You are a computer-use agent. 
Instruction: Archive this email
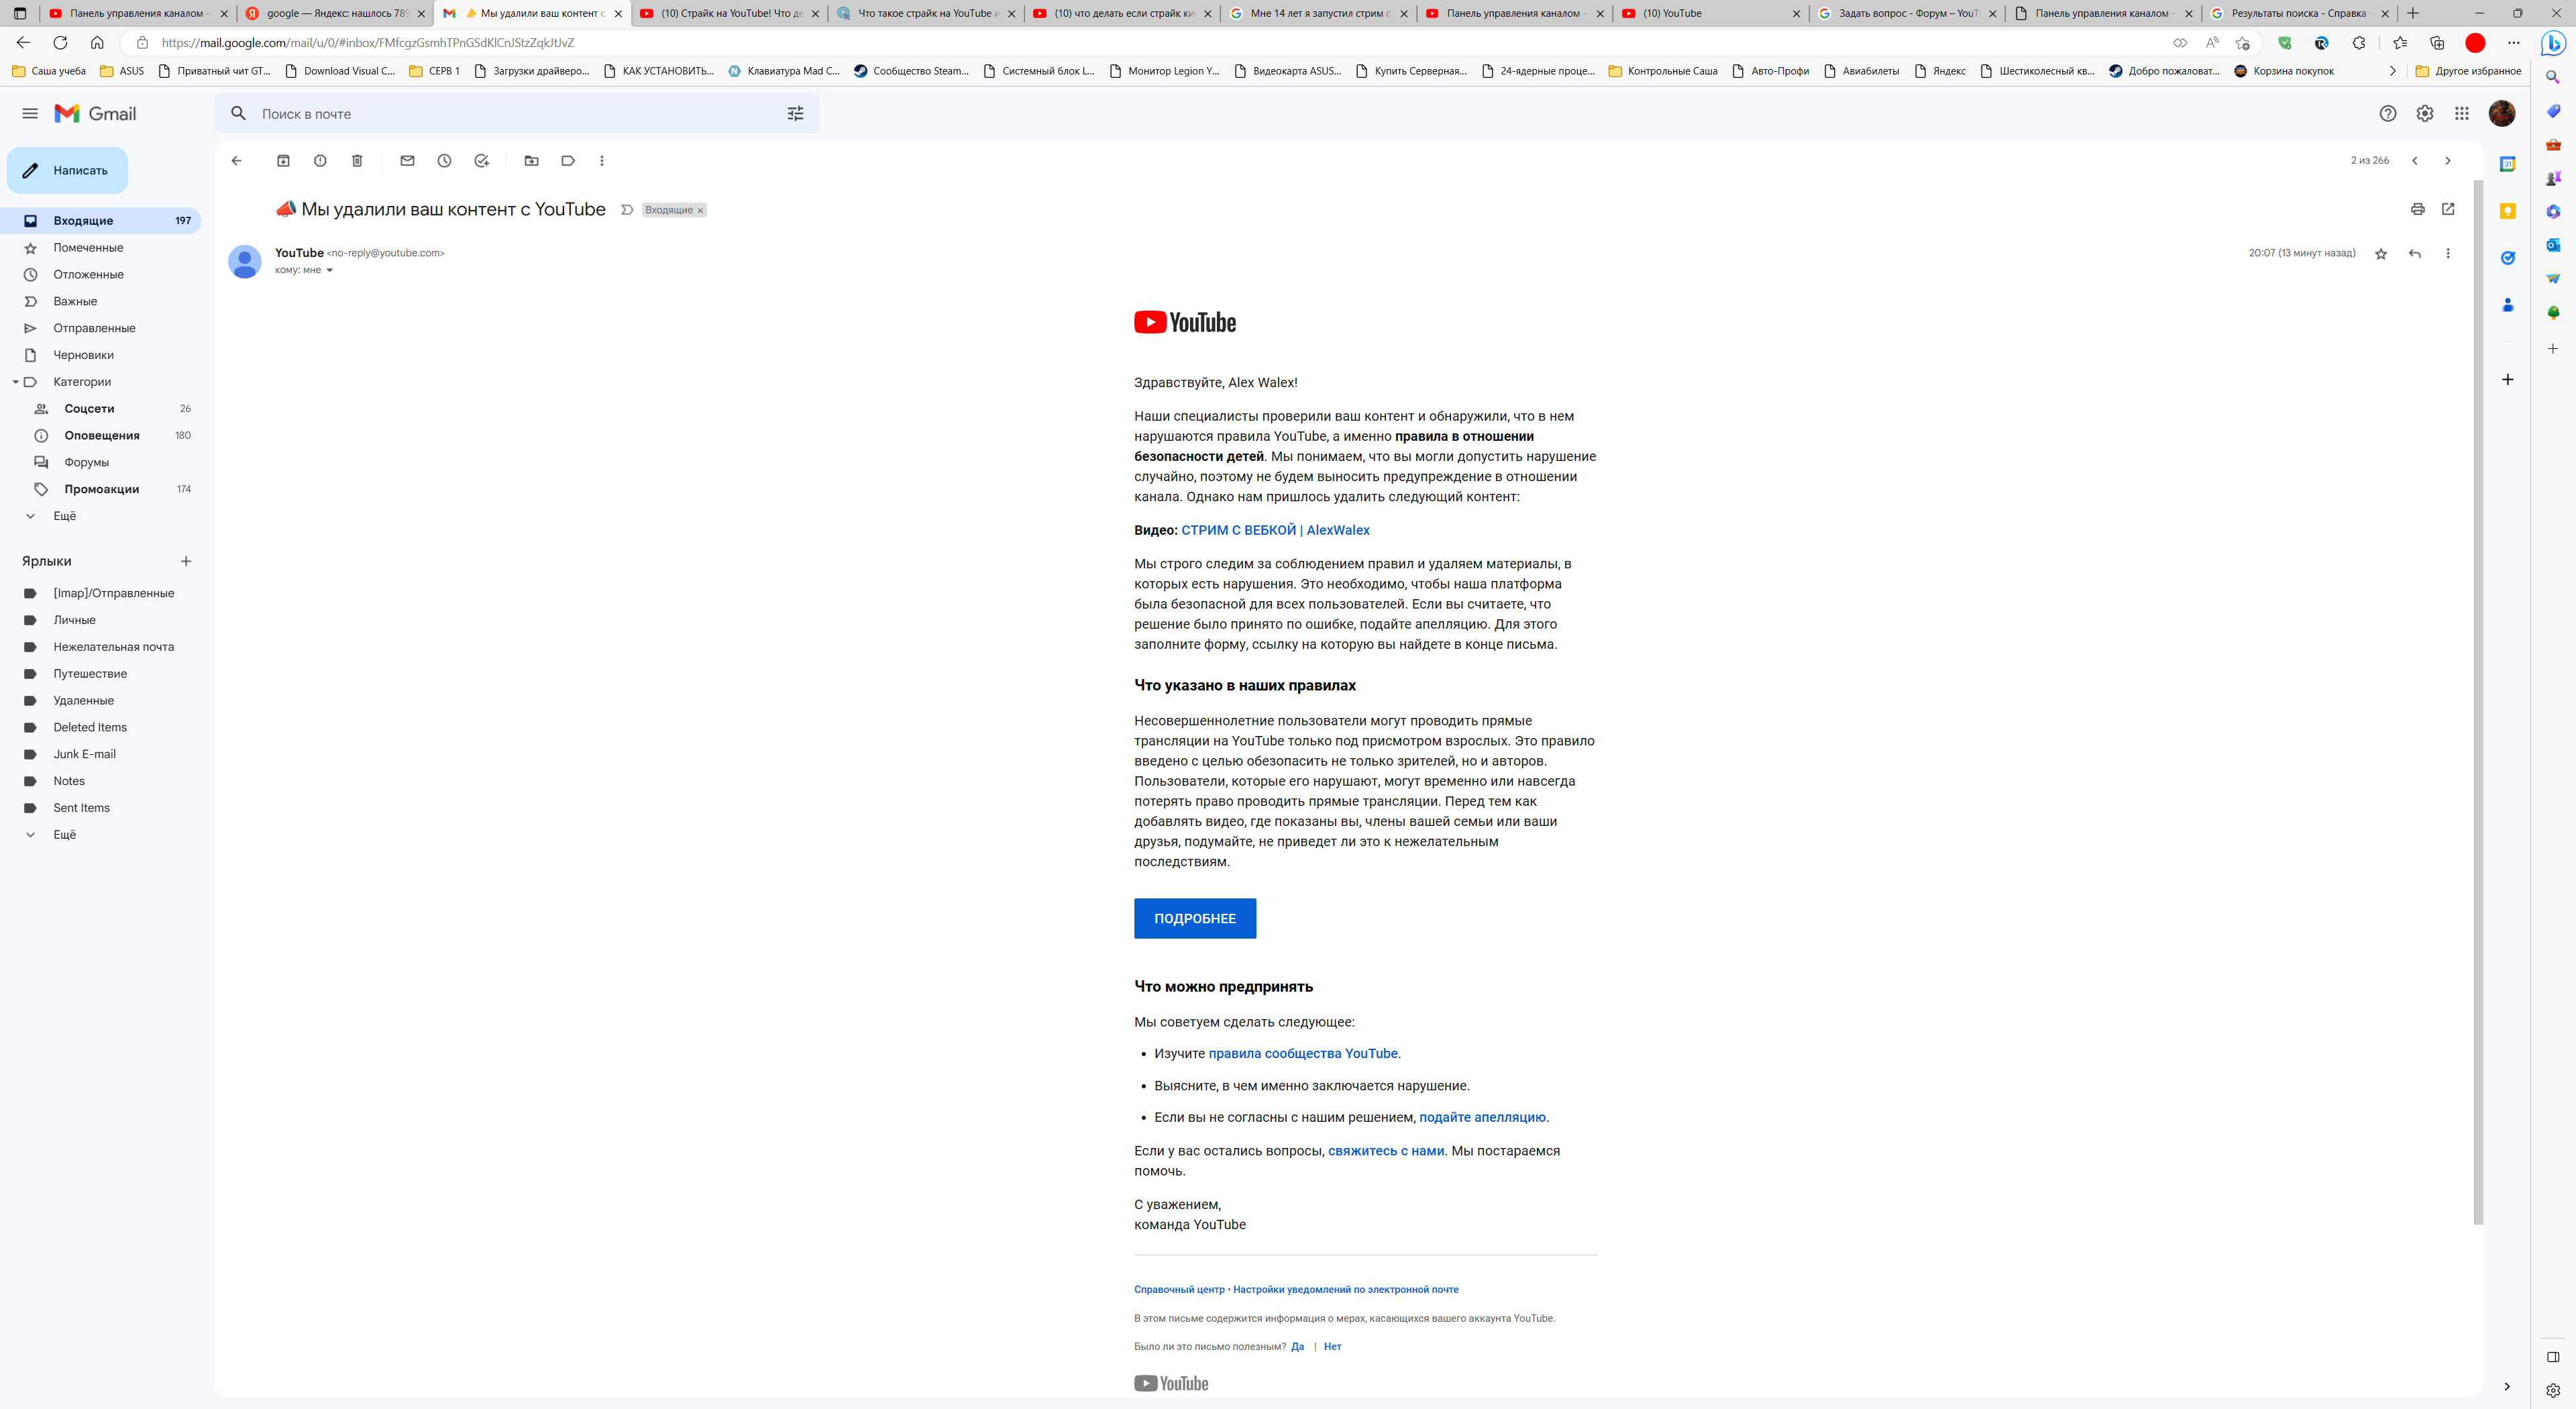click(283, 161)
